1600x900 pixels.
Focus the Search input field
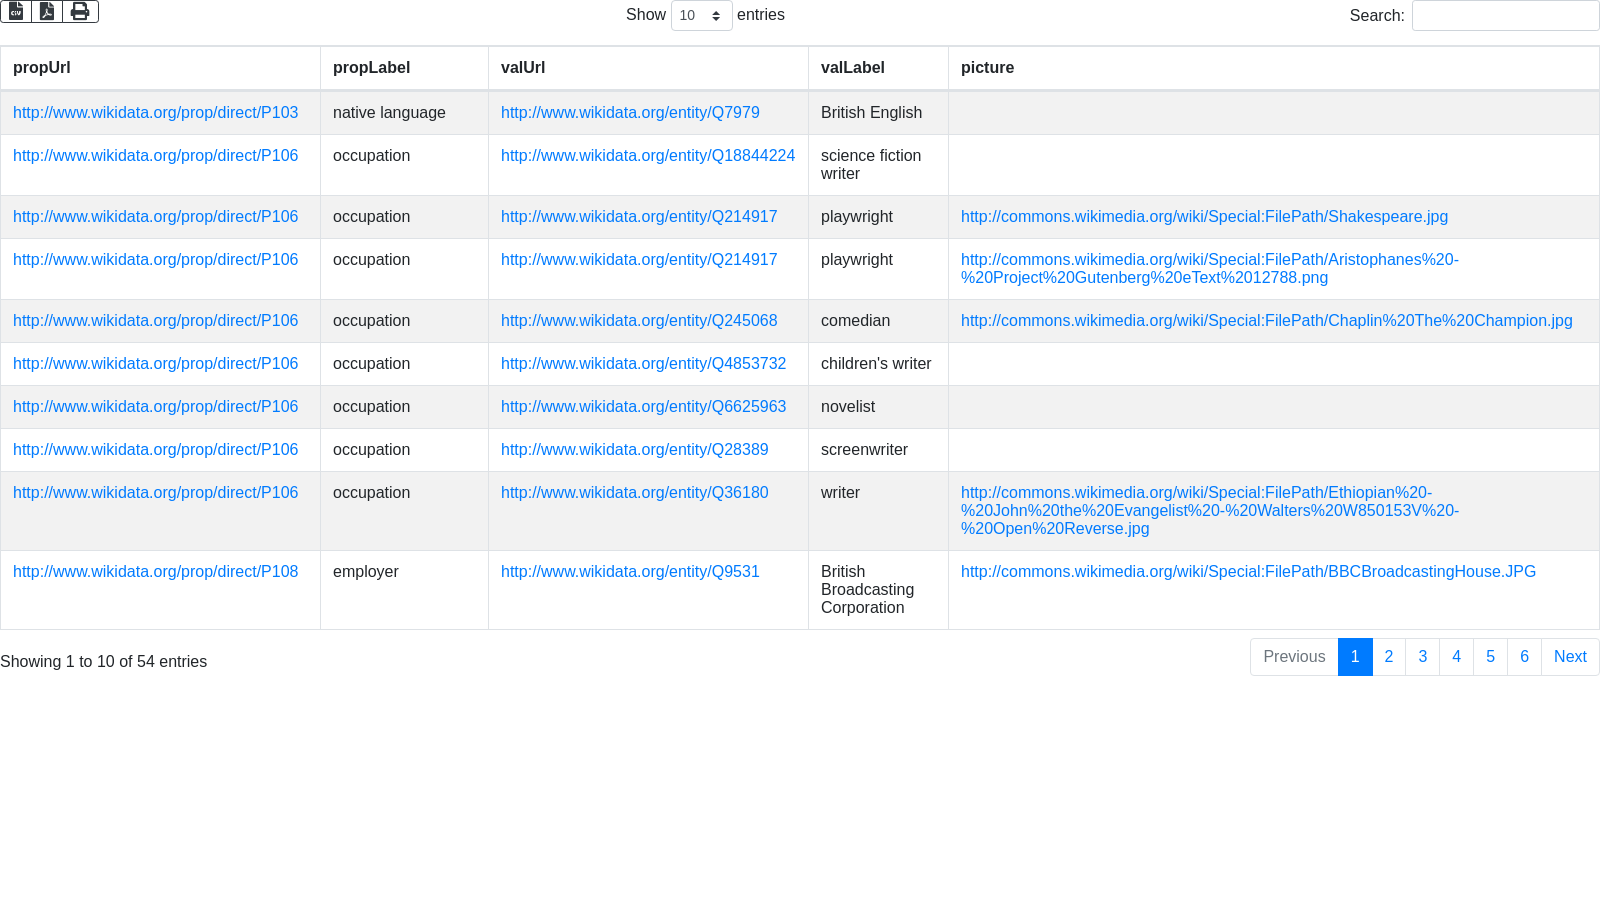(1504, 16)
